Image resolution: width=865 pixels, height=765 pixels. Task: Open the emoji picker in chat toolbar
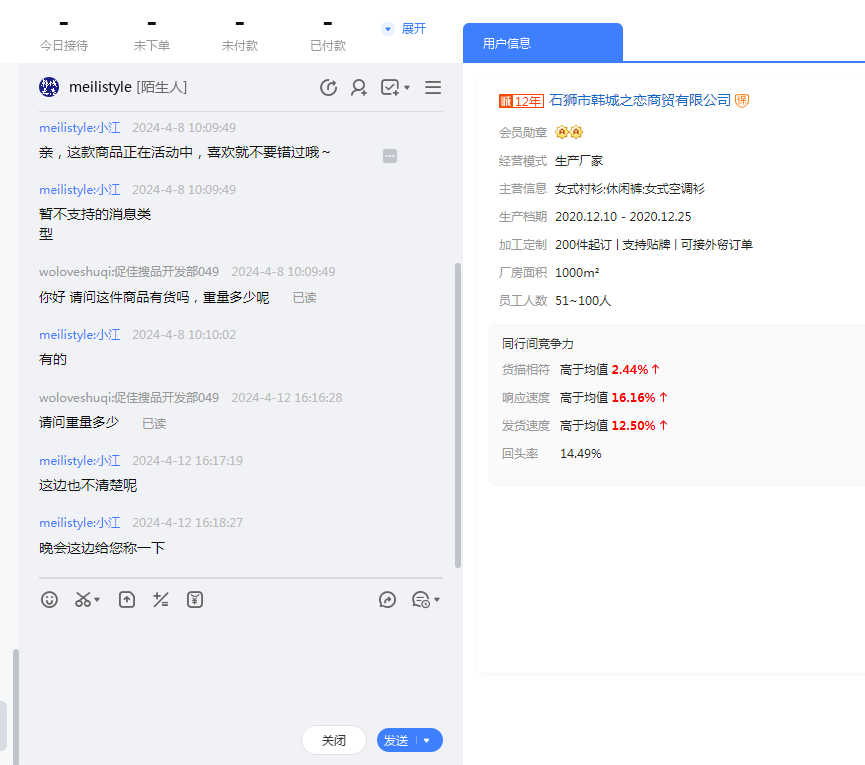click(49, 600)
